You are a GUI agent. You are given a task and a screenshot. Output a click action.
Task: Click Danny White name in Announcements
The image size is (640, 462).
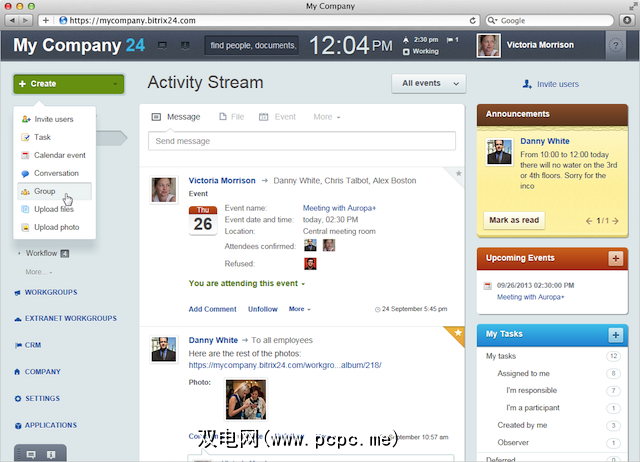(545, 141)
